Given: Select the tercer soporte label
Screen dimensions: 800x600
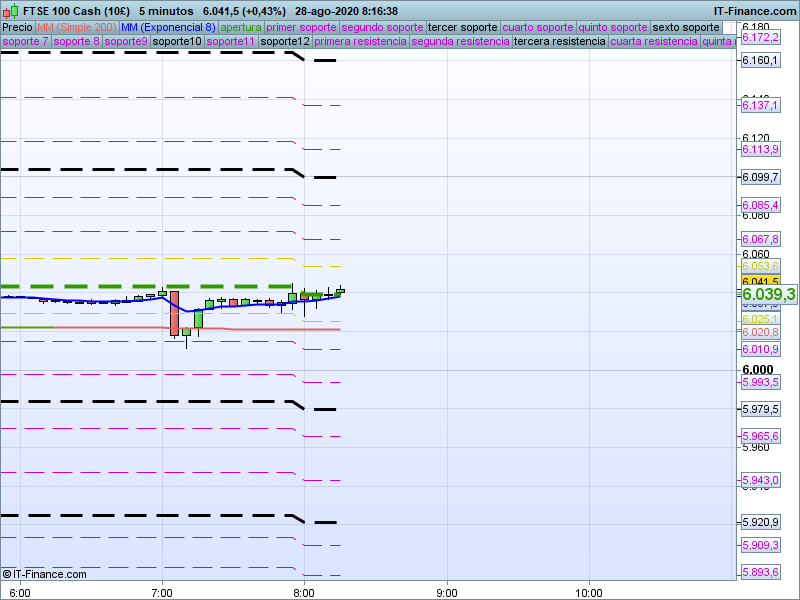Looking at the screenshot, I should coord(461,27).
